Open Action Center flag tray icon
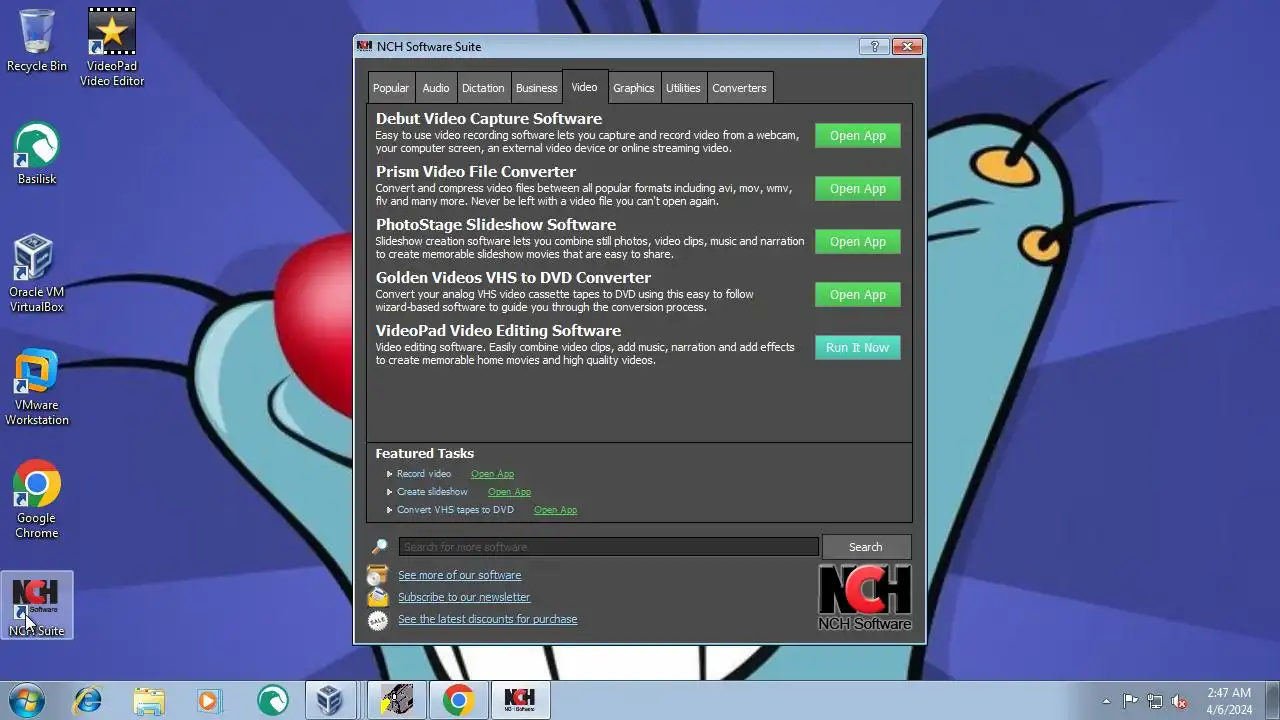The image size is (1280, 720). coord(1131,701)
